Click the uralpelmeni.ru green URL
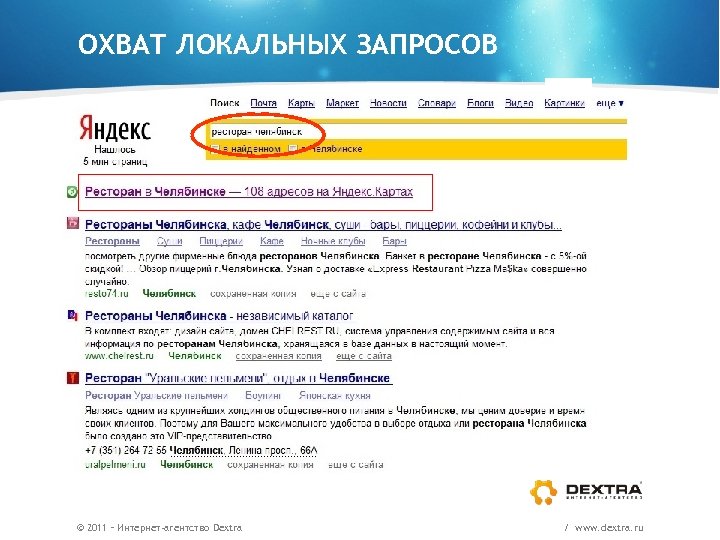Viewport: 720px width, 540px height. (x=115, y=465)
